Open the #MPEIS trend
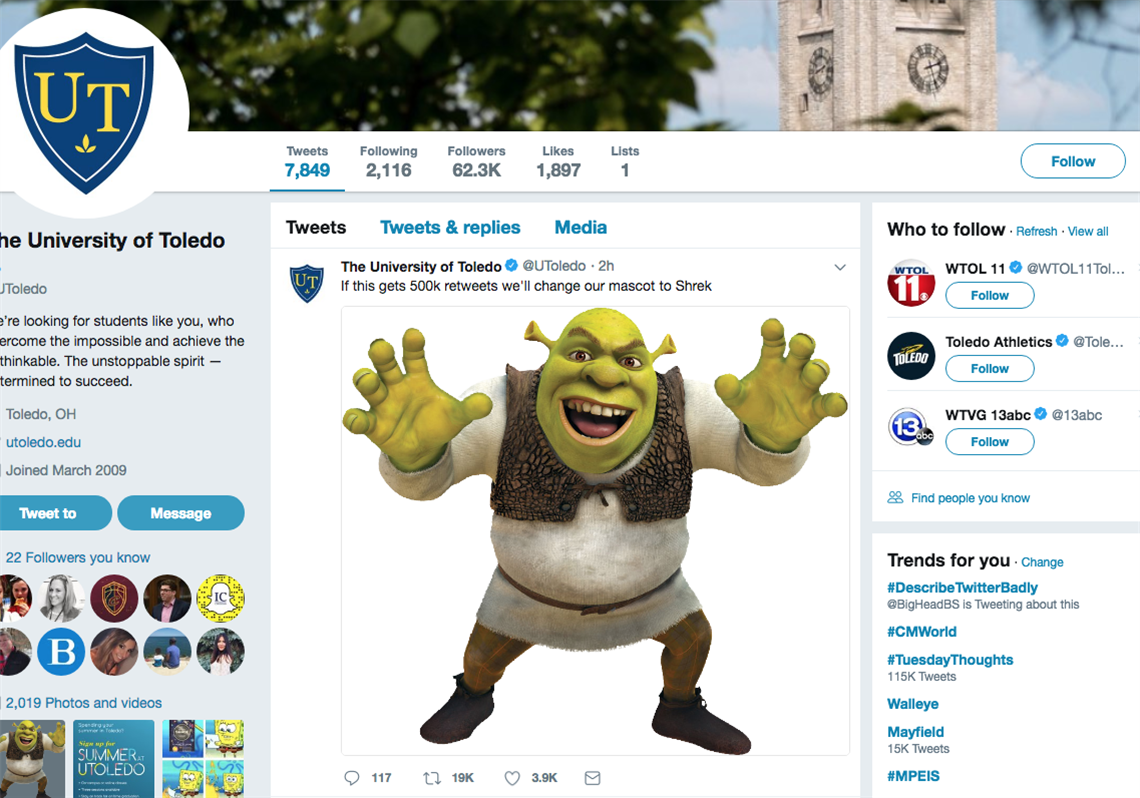This screenshot has height=798, width=1140. (x=913, y=776)
